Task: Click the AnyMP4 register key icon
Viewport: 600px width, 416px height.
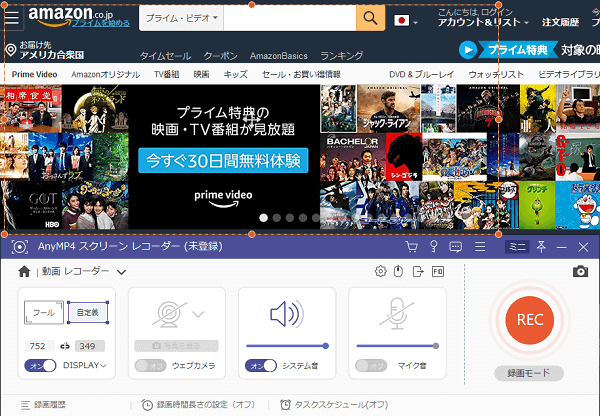Action: [434, 247]
